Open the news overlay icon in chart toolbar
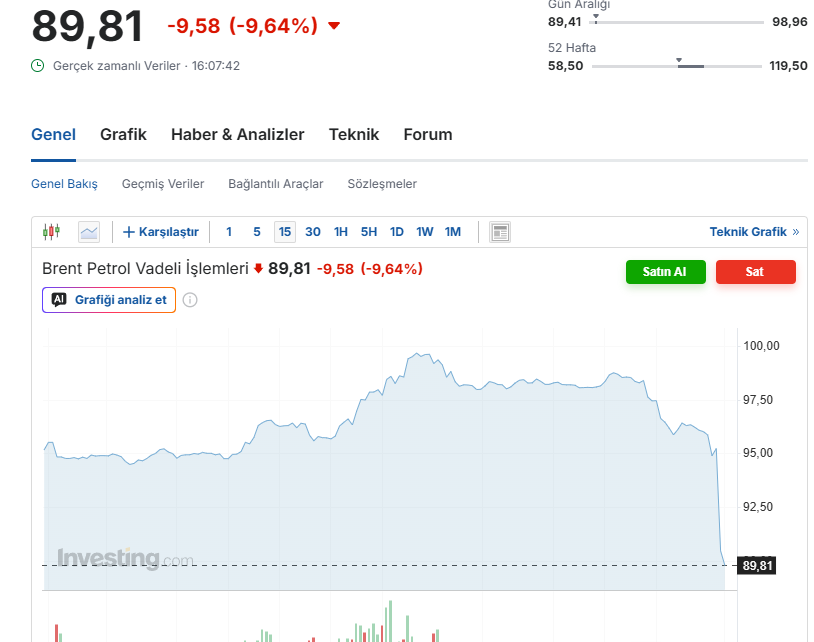Image resolution: width=814 pixels, height=642 pixels. tap(500, 232)
